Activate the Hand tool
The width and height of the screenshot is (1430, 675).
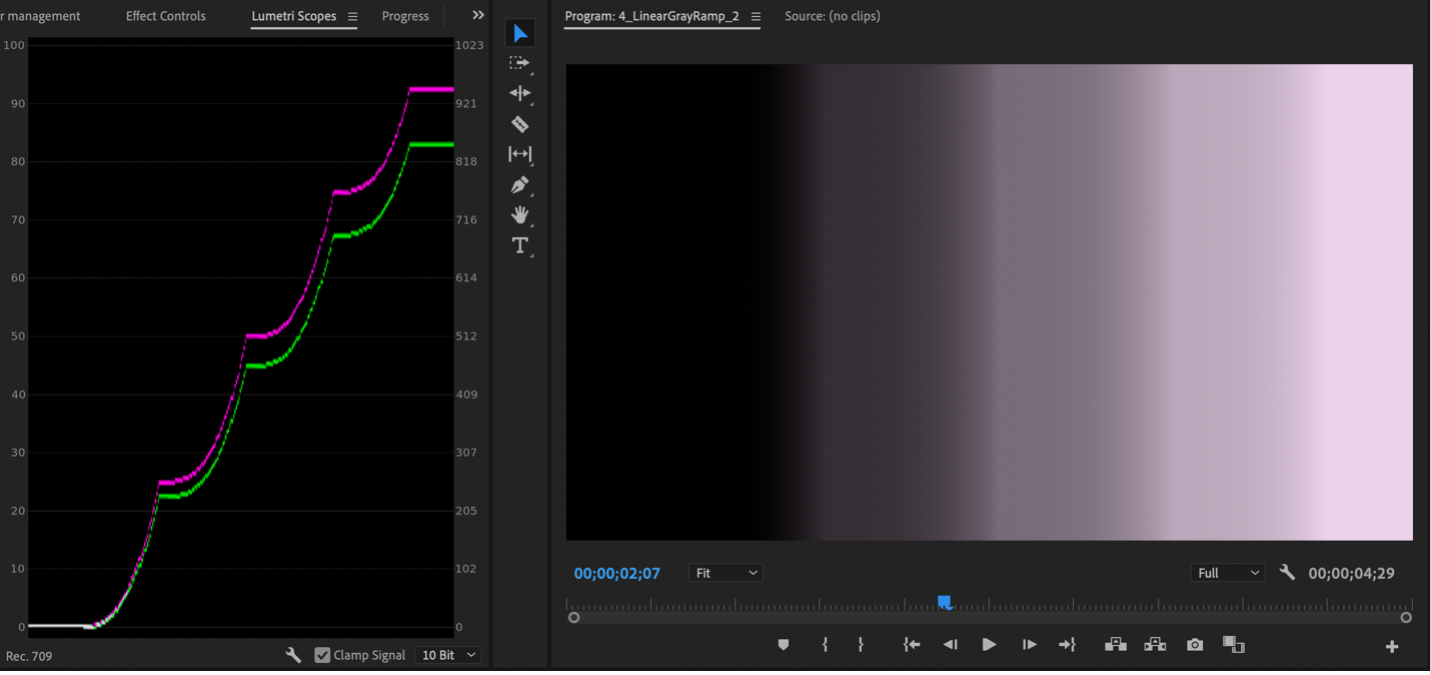[x=520, y=215]
